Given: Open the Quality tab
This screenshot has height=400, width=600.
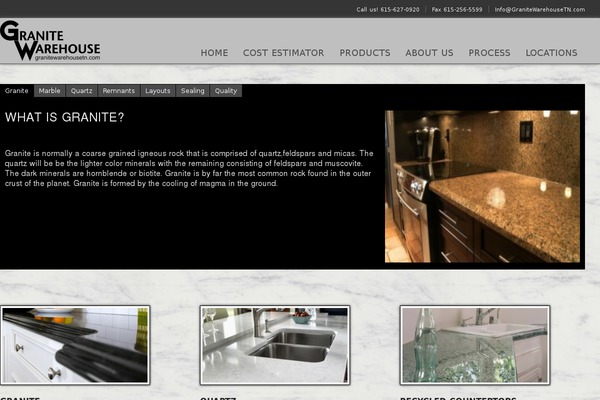Looking at the screenshot, I should [226, 91].
